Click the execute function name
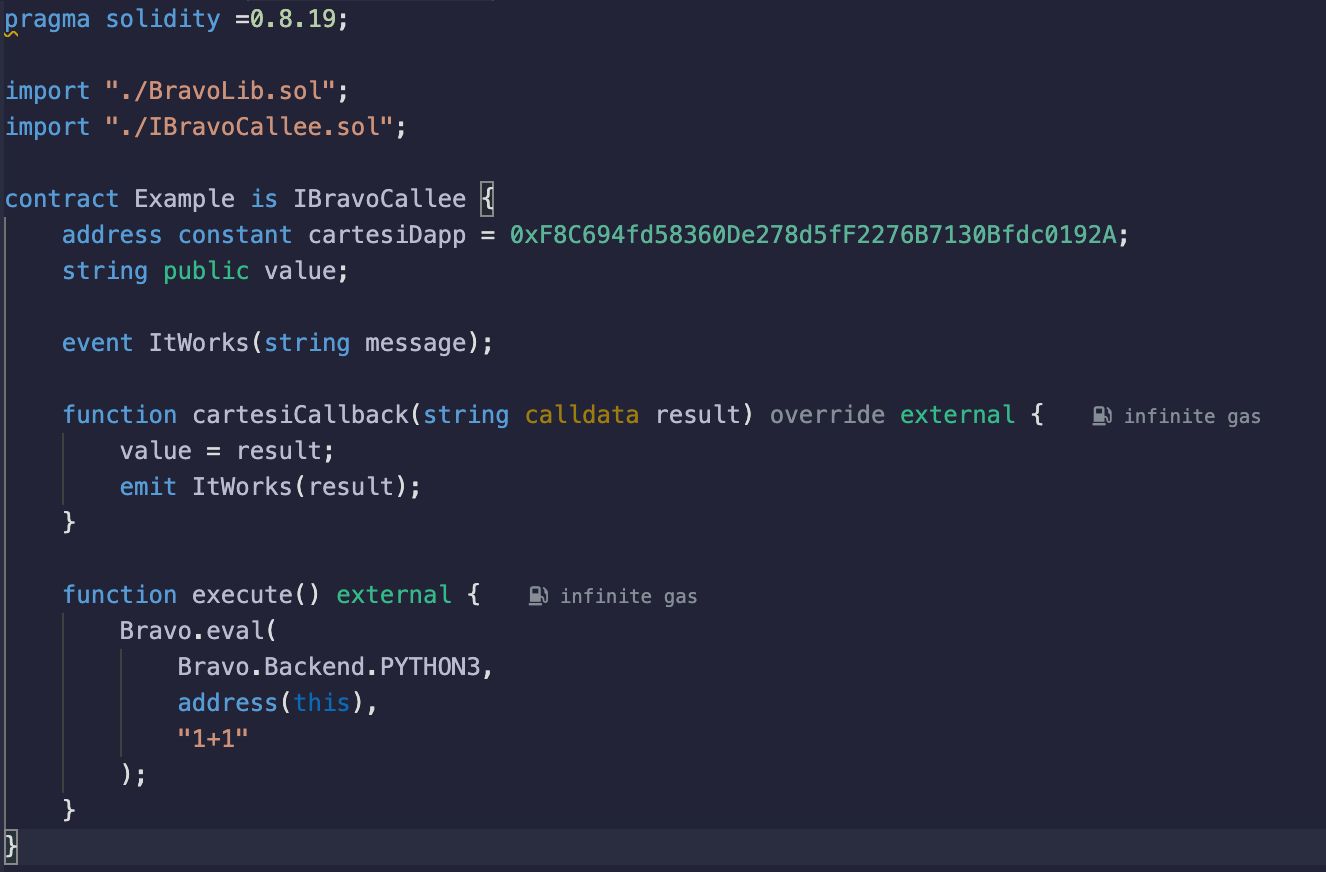 242,595
